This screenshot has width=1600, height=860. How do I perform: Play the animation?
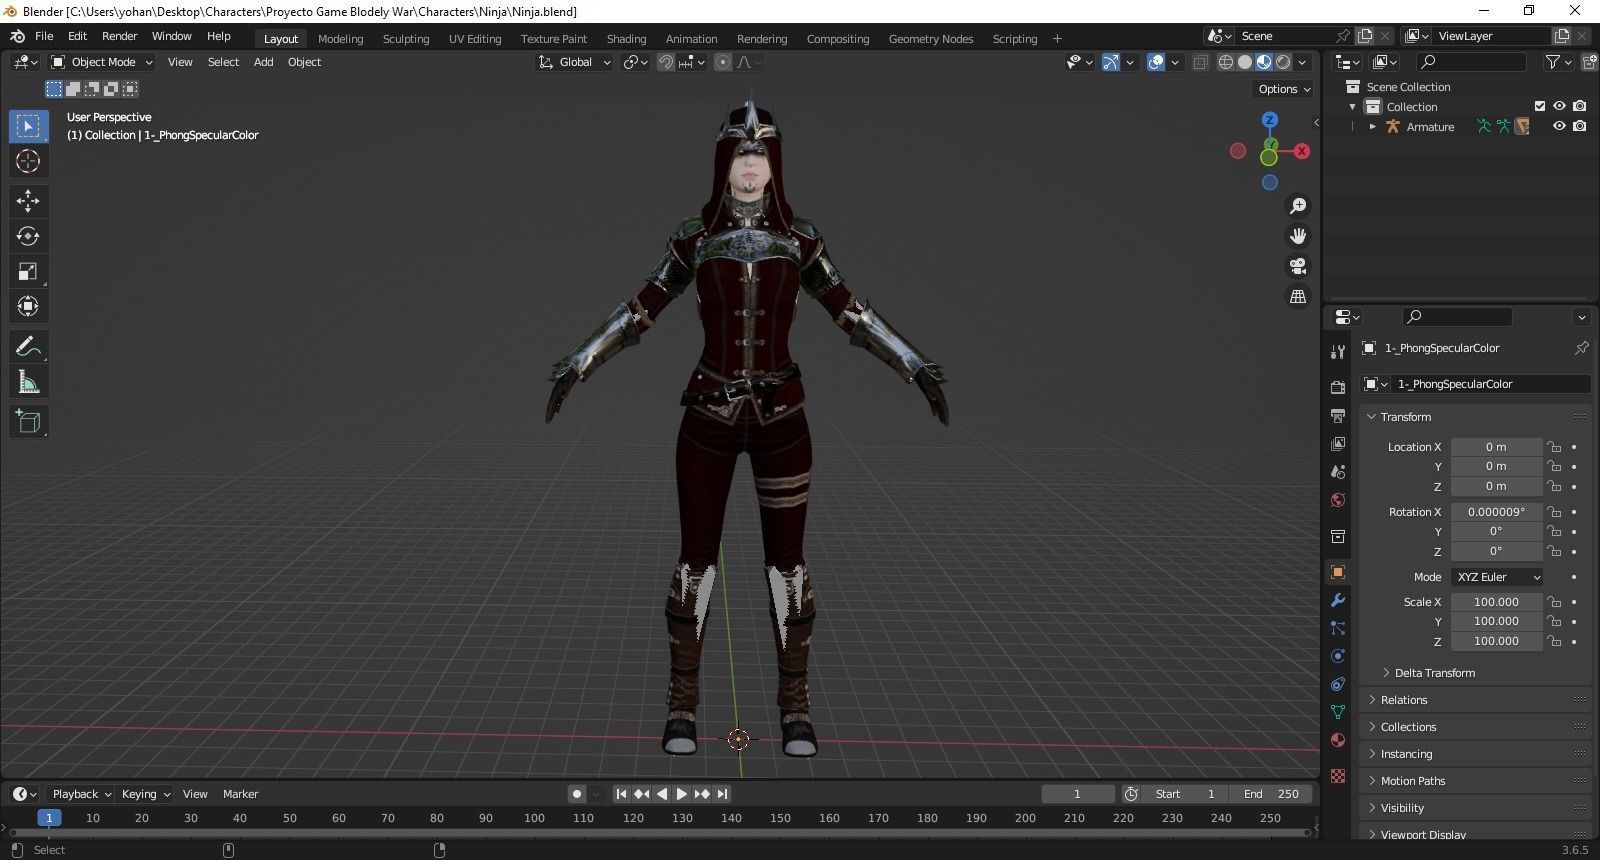[x=682, y=794]
